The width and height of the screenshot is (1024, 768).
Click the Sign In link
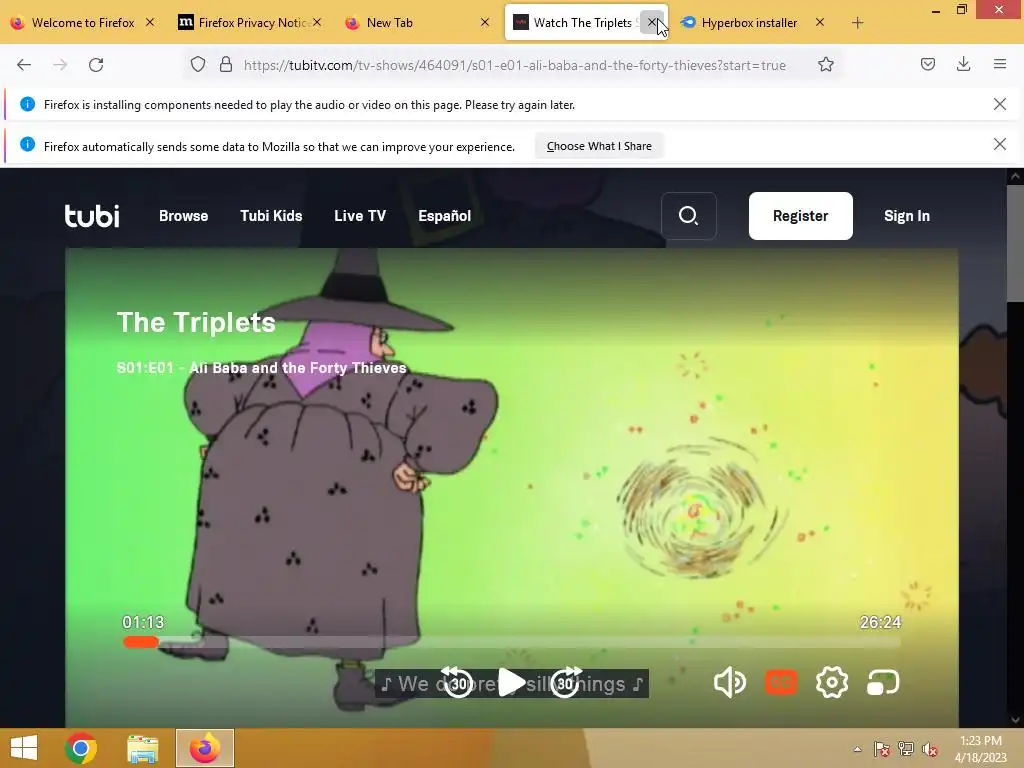tap(906, 216)
